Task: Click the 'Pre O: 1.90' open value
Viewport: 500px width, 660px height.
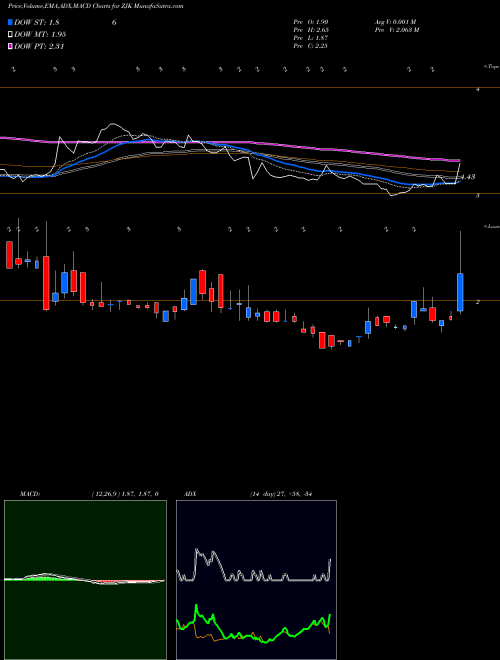Action: click(x=311, y=21)
